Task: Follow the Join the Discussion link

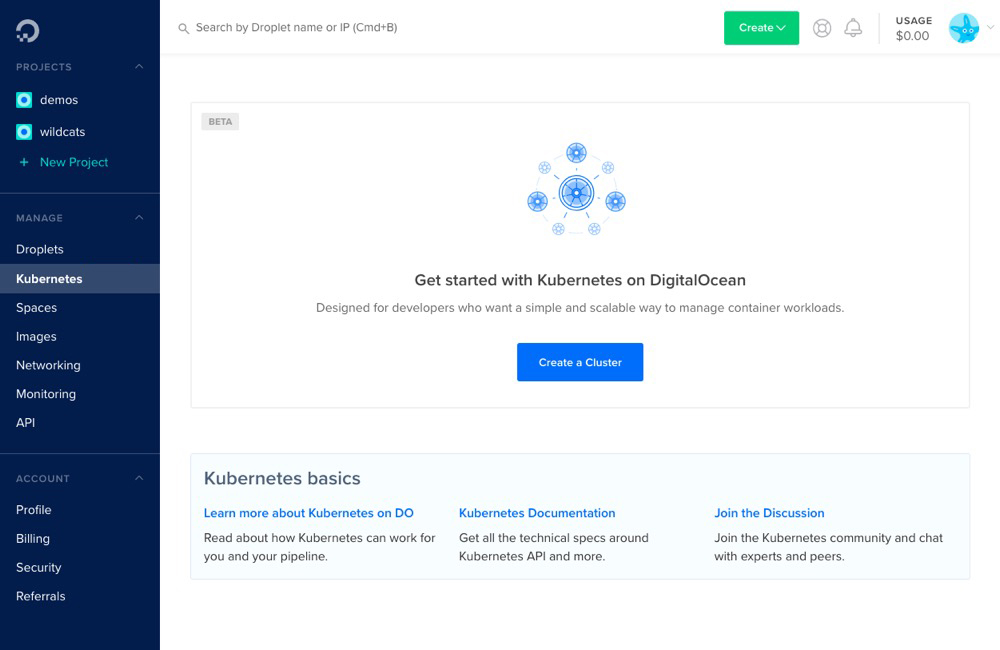Action: (769, 513)
